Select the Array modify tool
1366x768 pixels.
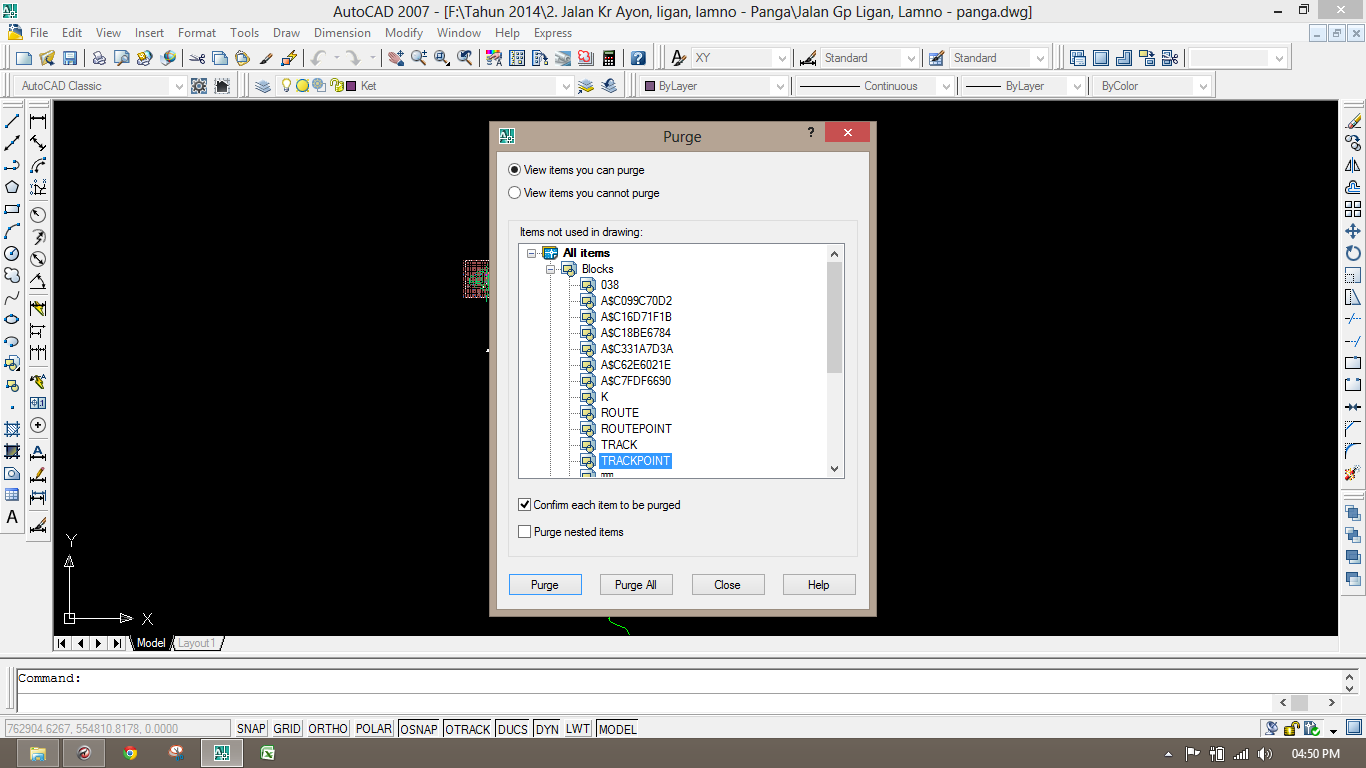[1353, 209]
